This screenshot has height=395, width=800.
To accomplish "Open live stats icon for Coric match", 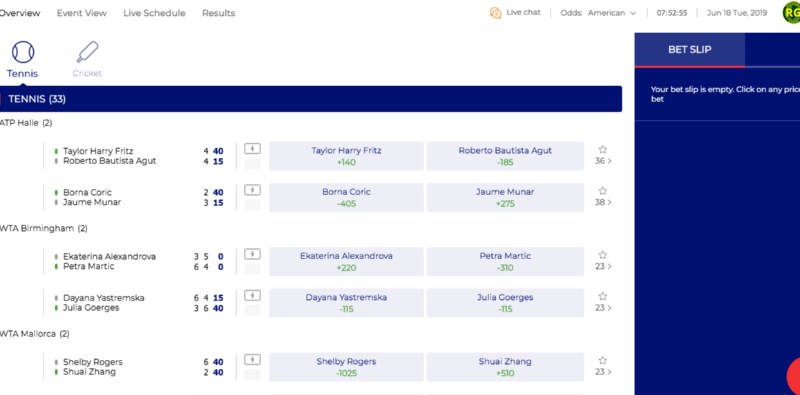I will click(x=252, y=190).
